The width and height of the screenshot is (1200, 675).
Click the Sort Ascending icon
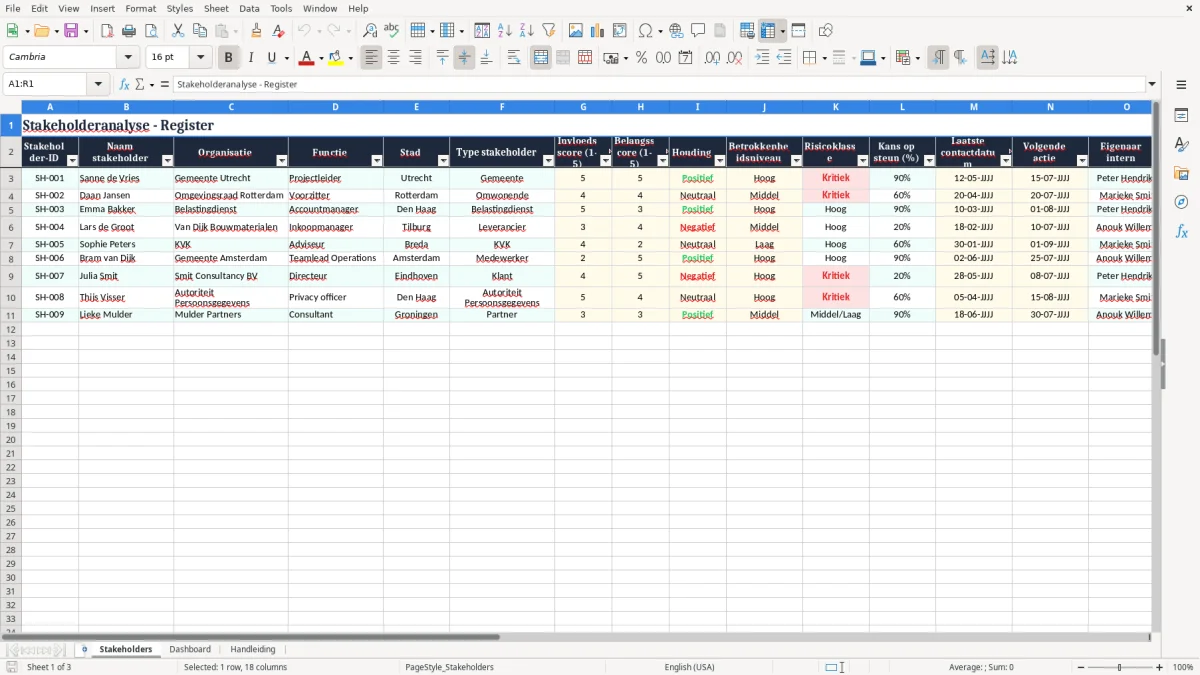pos(505,31)
